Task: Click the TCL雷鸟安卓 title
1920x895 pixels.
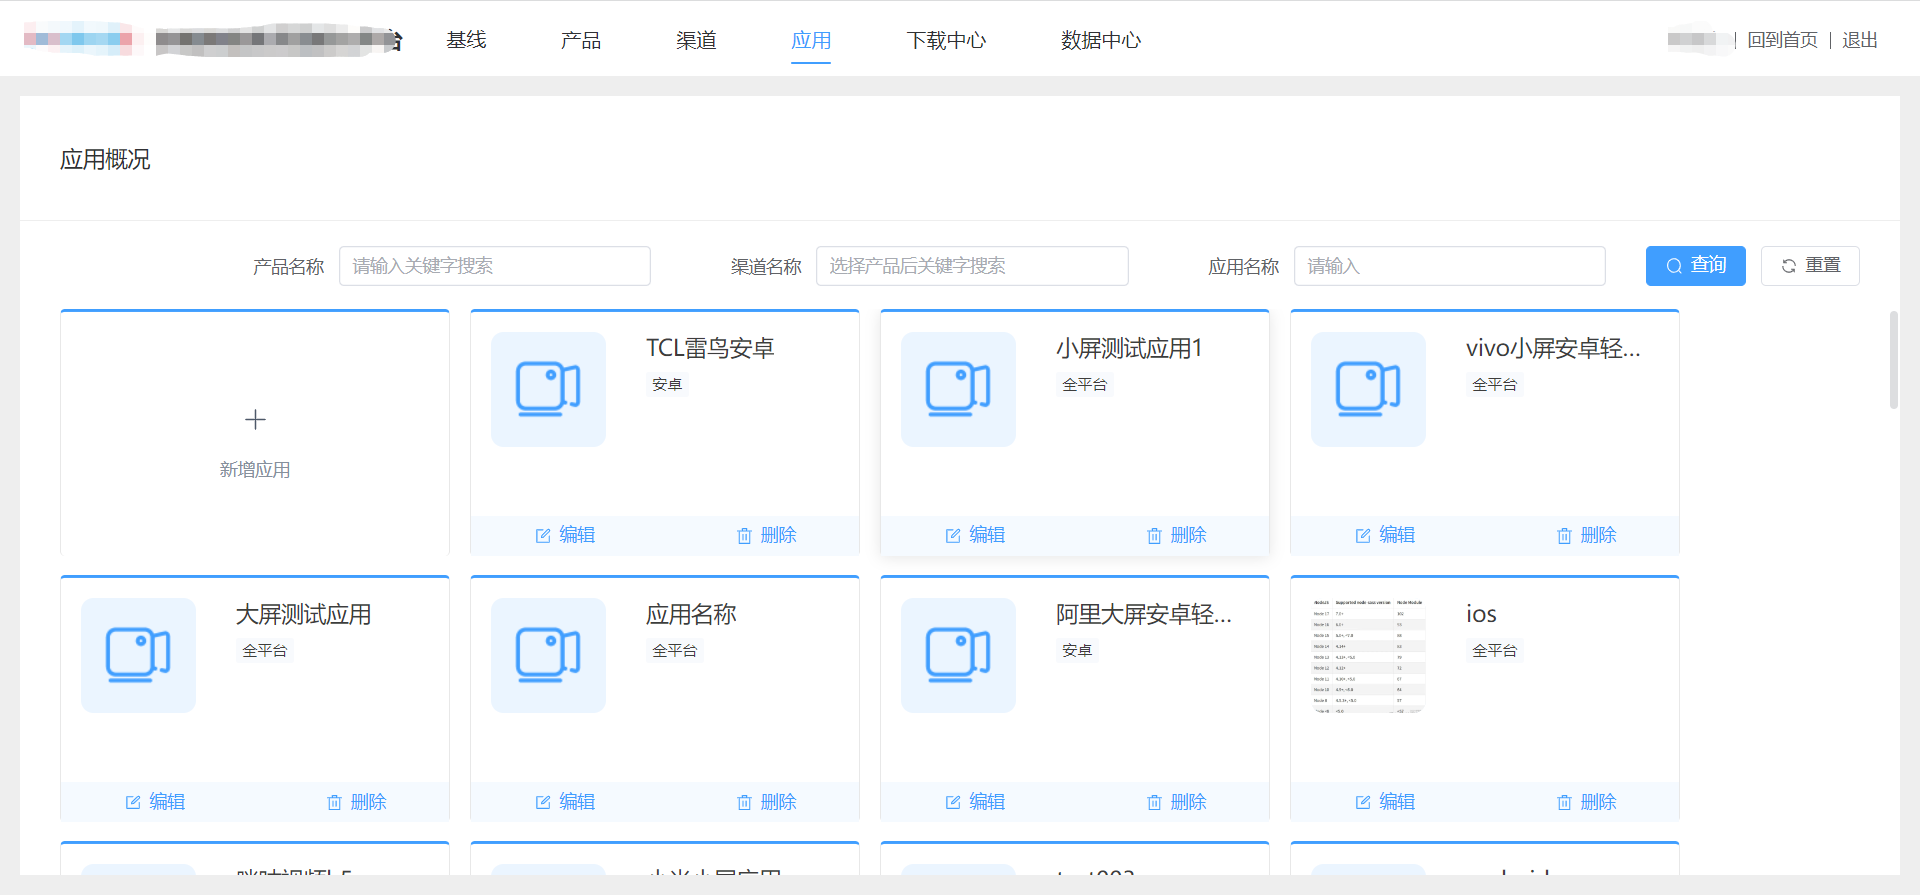Action: coord(710,348)
